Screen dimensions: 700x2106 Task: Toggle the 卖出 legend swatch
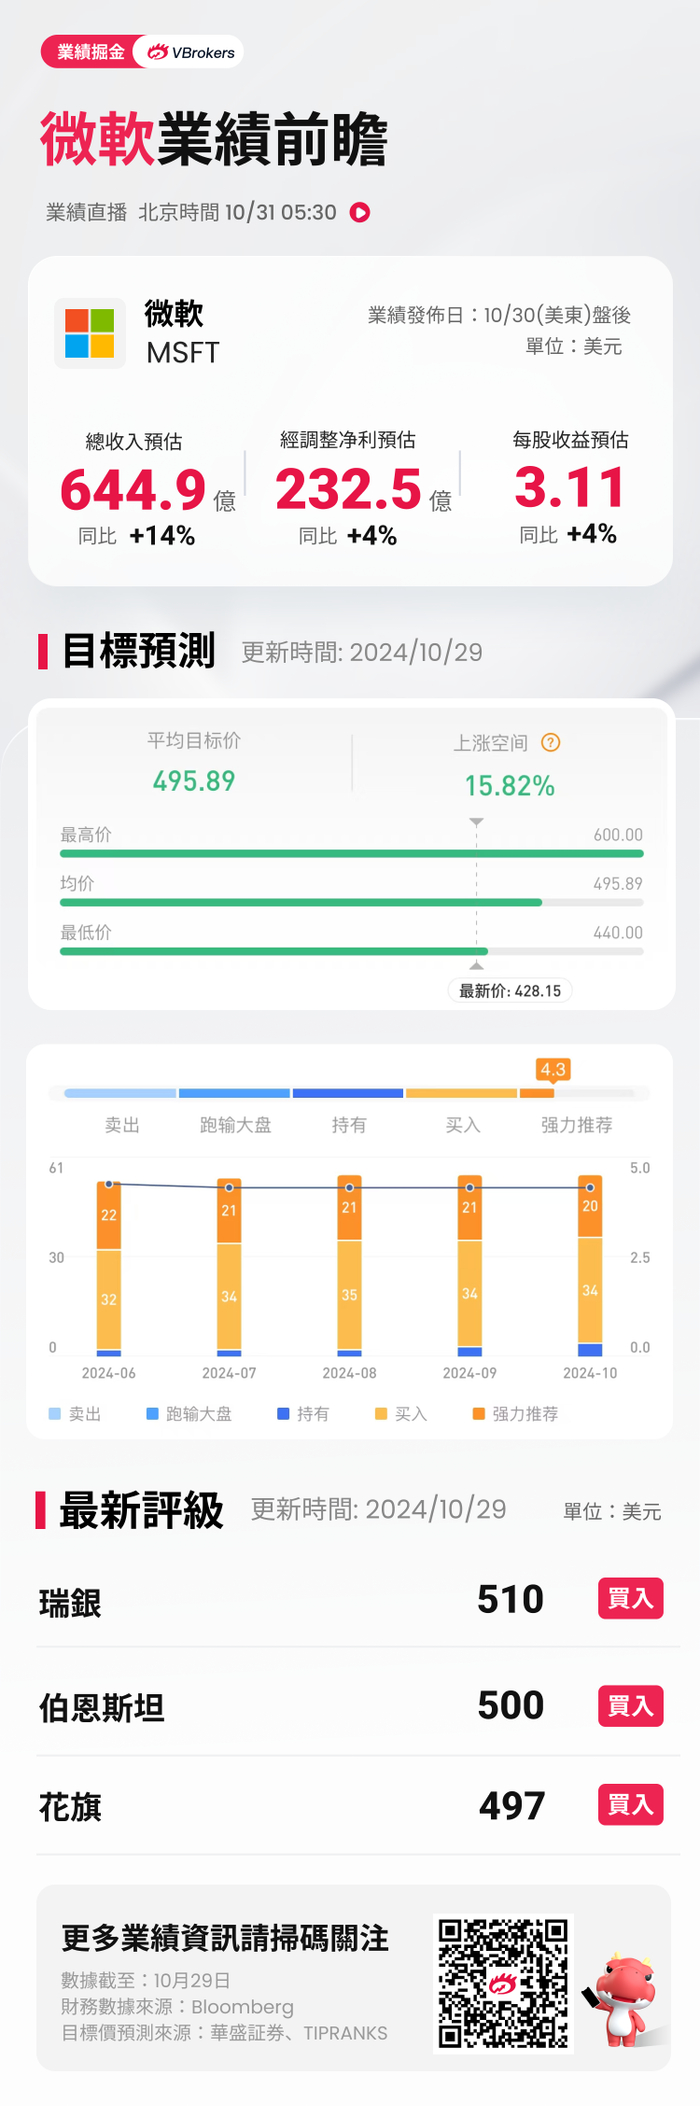point(55,1413)
